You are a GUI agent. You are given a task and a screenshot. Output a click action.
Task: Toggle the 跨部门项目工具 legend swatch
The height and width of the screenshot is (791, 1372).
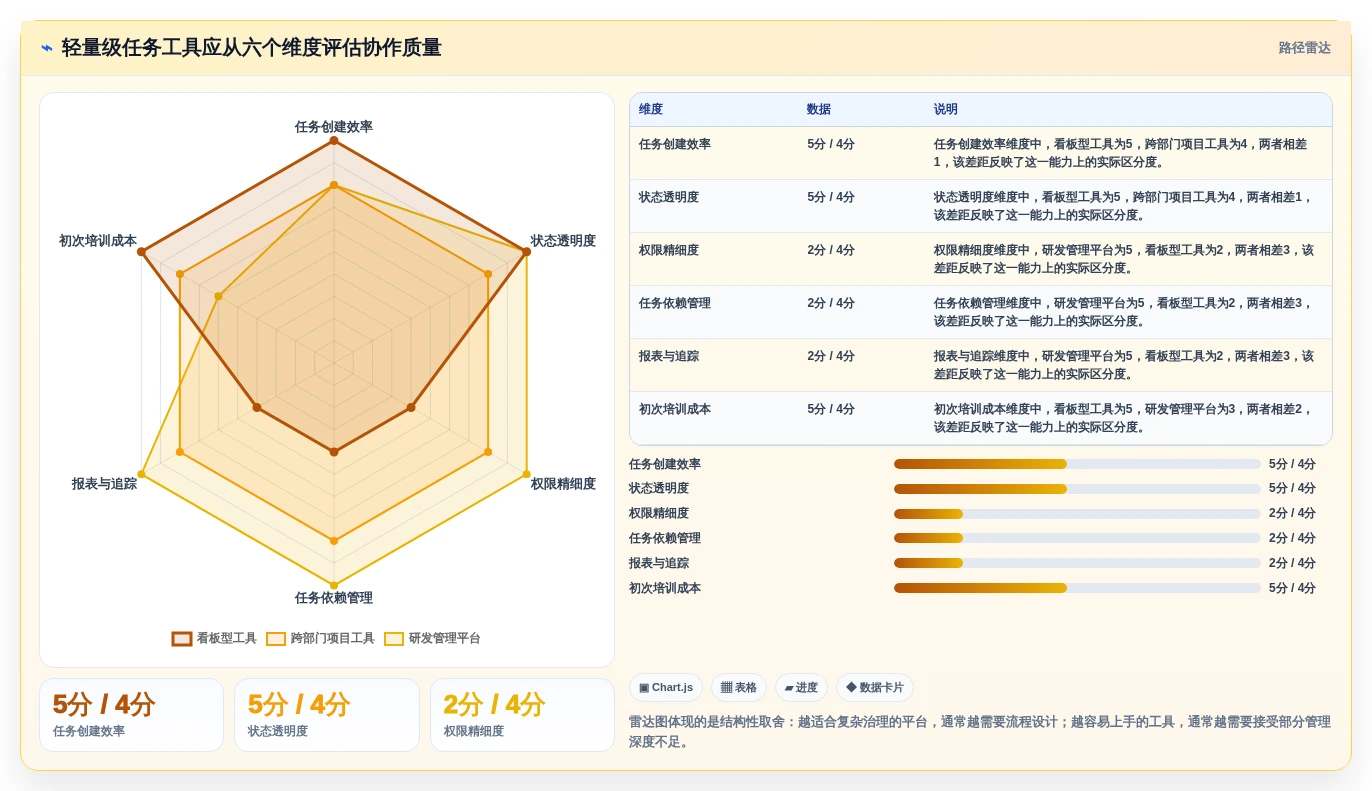pos(276,638)
